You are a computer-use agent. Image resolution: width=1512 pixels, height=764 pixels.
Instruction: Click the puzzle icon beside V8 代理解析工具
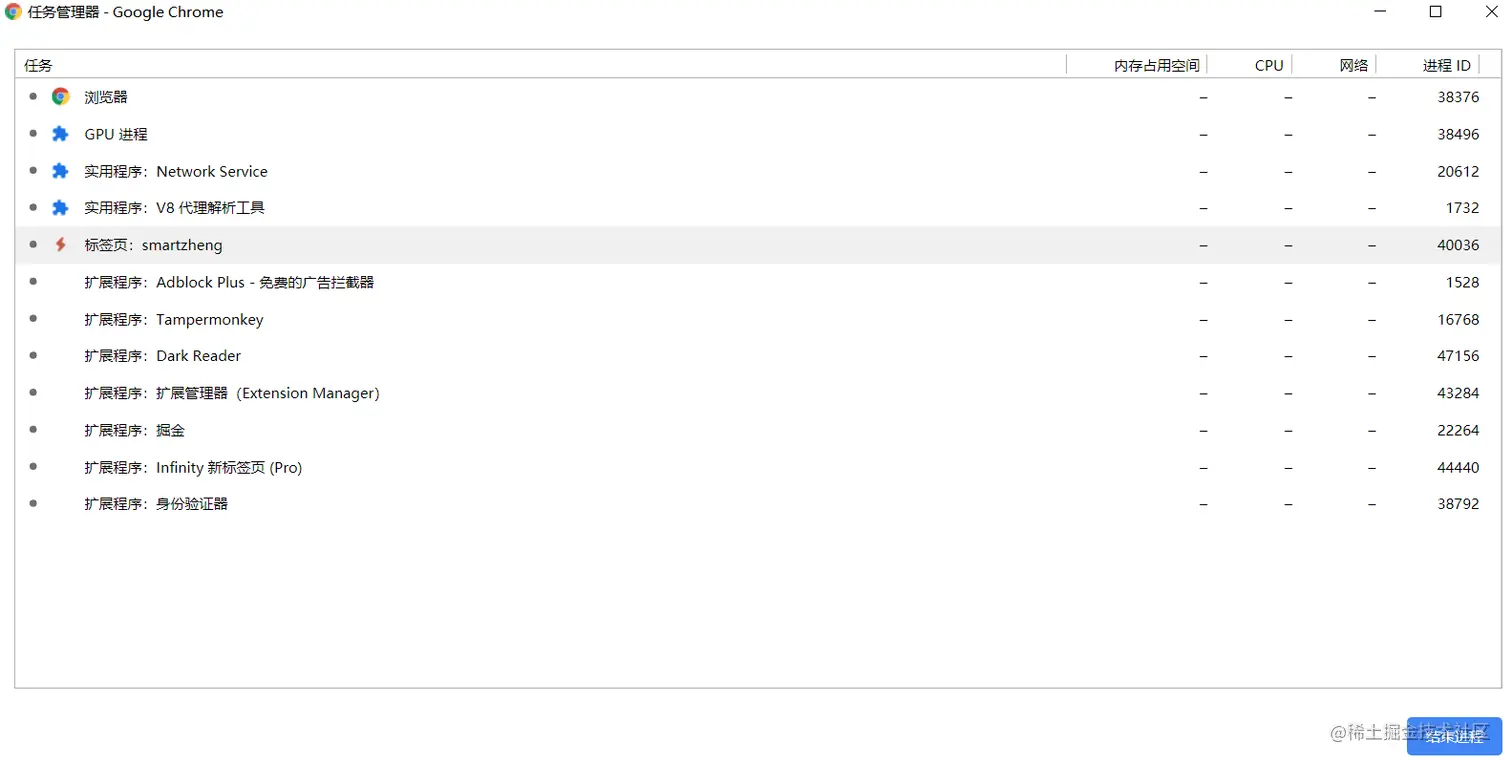60,208
